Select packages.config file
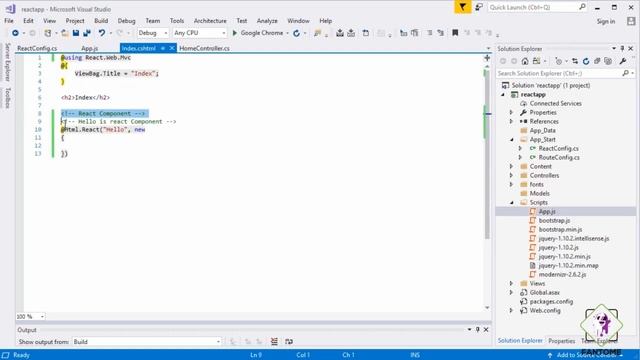This screenshot has width=640, height=360. tap(551, 302)
